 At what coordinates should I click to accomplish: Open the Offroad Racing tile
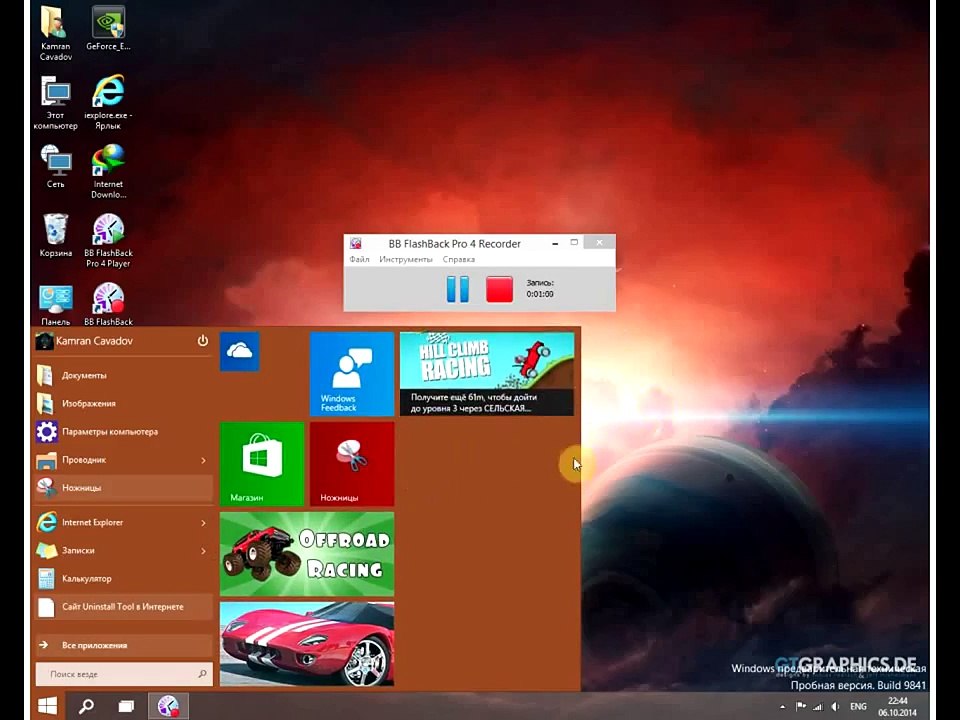307,554
